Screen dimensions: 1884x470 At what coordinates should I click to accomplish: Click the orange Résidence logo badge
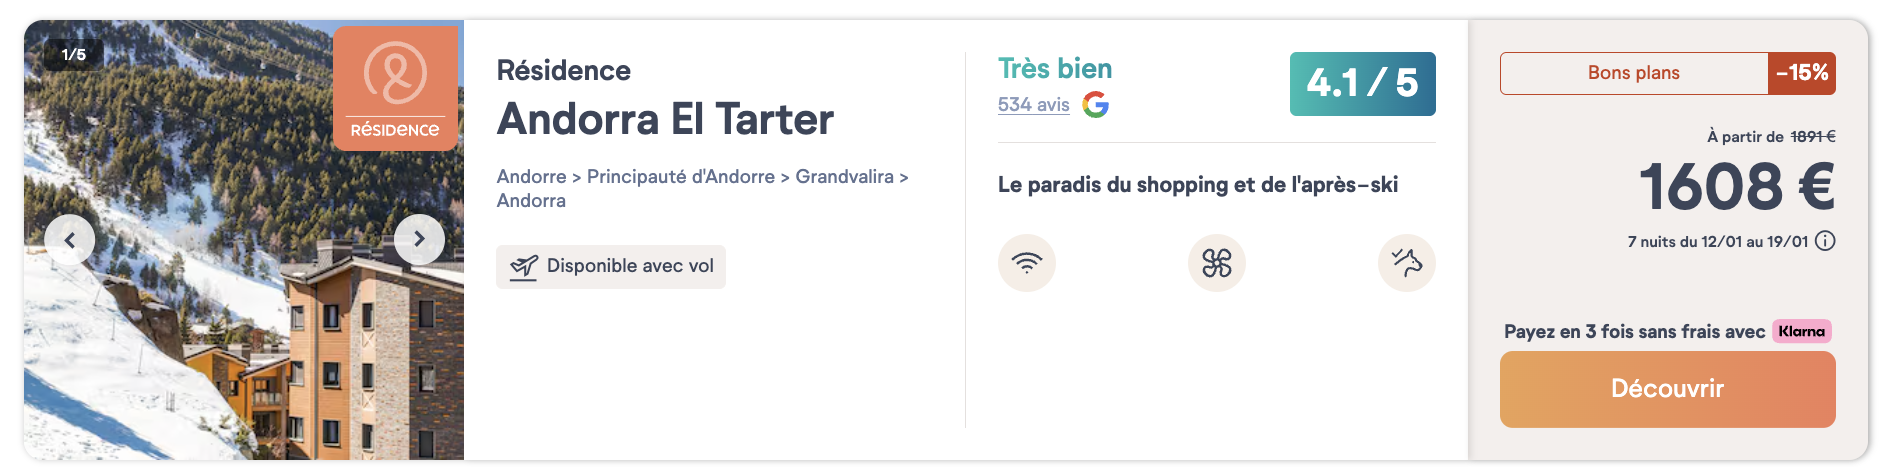coord(395,88)
